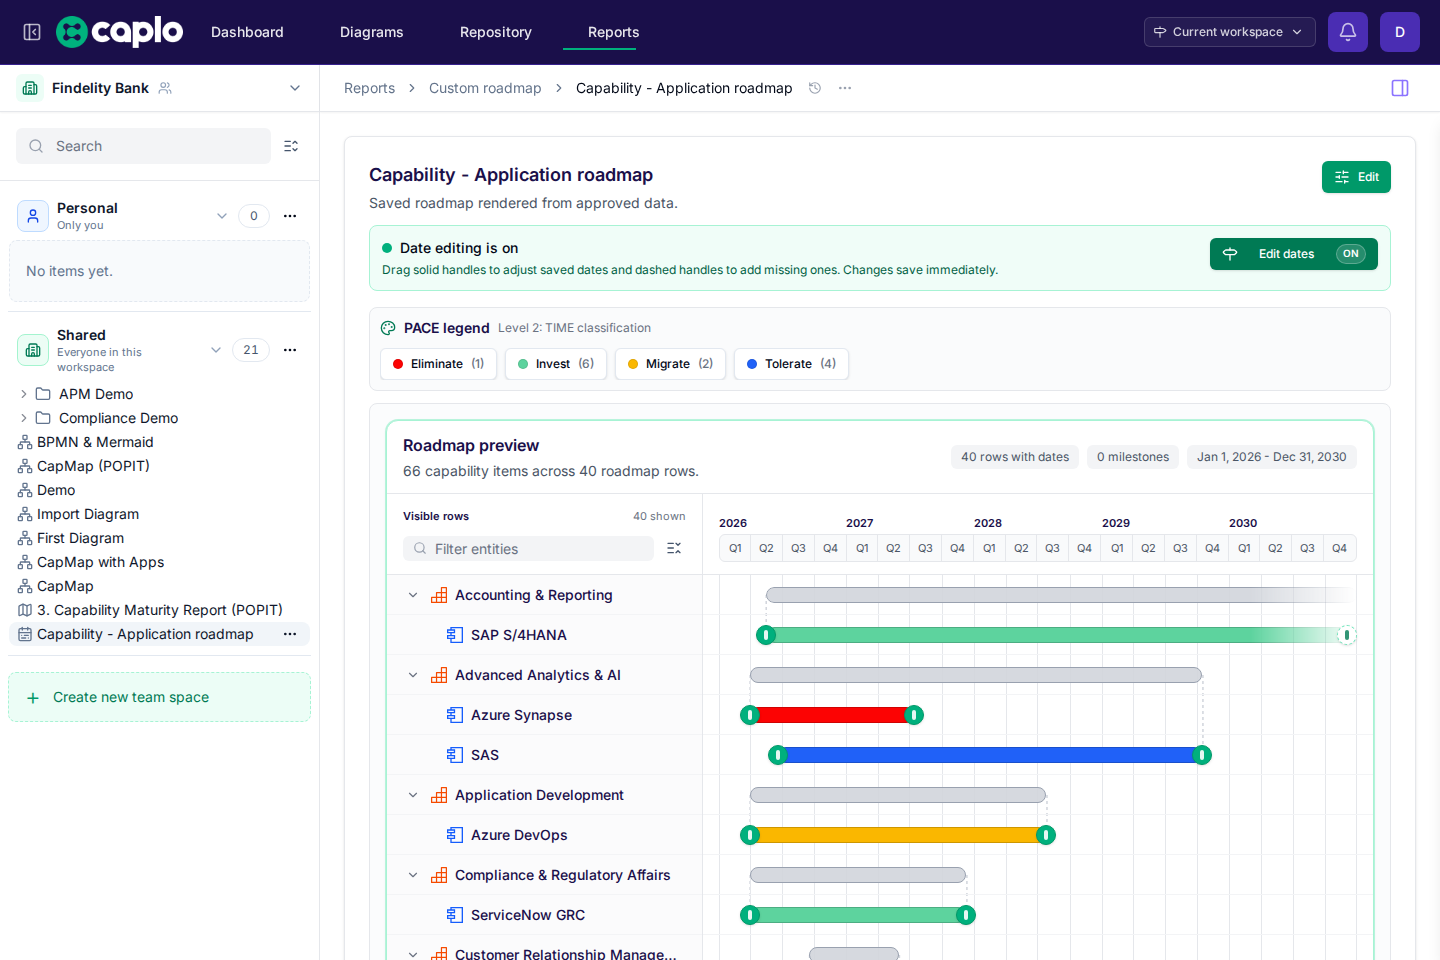Open Current workspace dropdown

[1229, 32]
